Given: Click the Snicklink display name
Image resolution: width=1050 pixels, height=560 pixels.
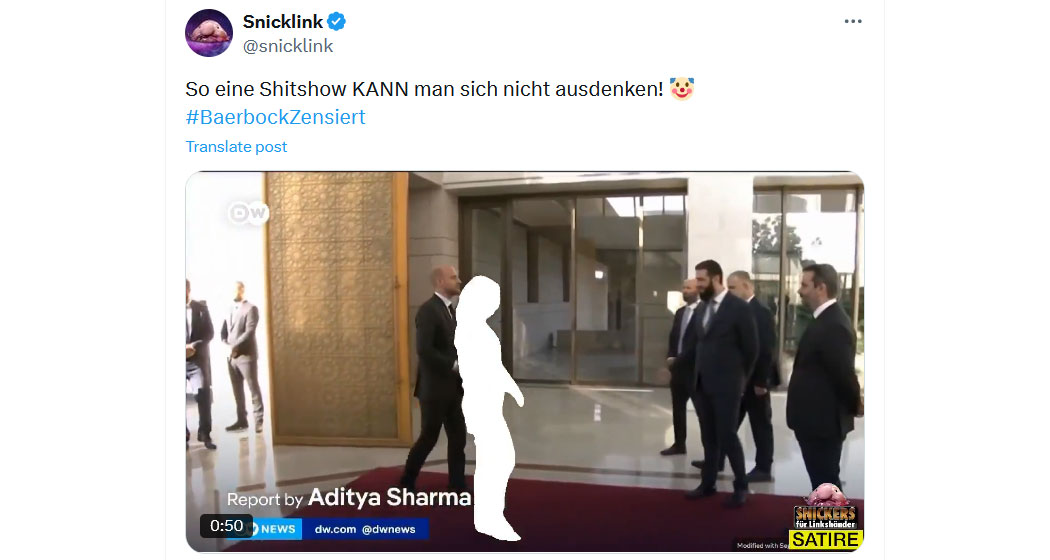Looking at the screenshot, I should pos(283,22).
